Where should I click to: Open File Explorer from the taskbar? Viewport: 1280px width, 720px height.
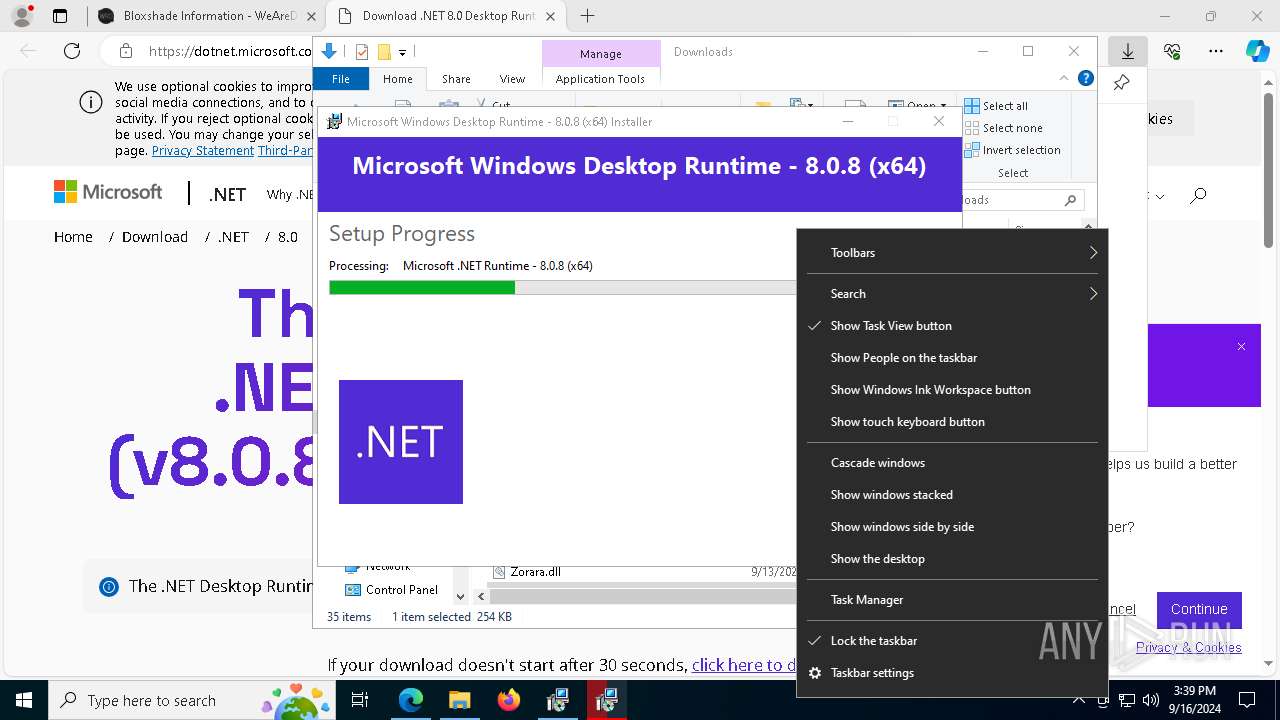(x=459, y=700)
